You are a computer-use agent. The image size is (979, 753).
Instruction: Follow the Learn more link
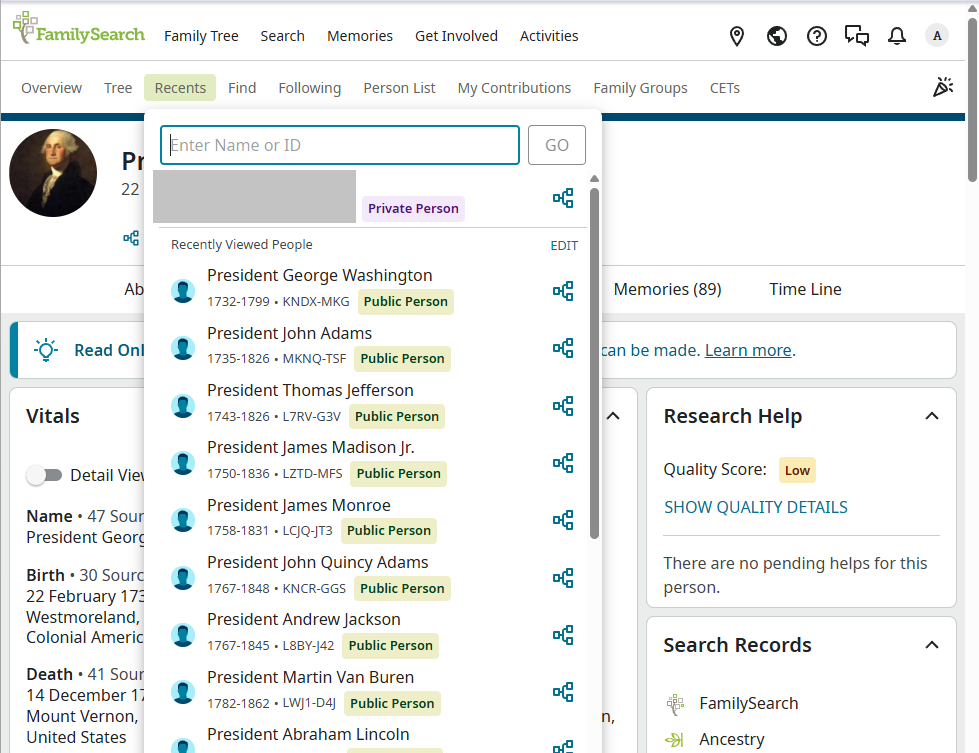[x=748, y=350]
